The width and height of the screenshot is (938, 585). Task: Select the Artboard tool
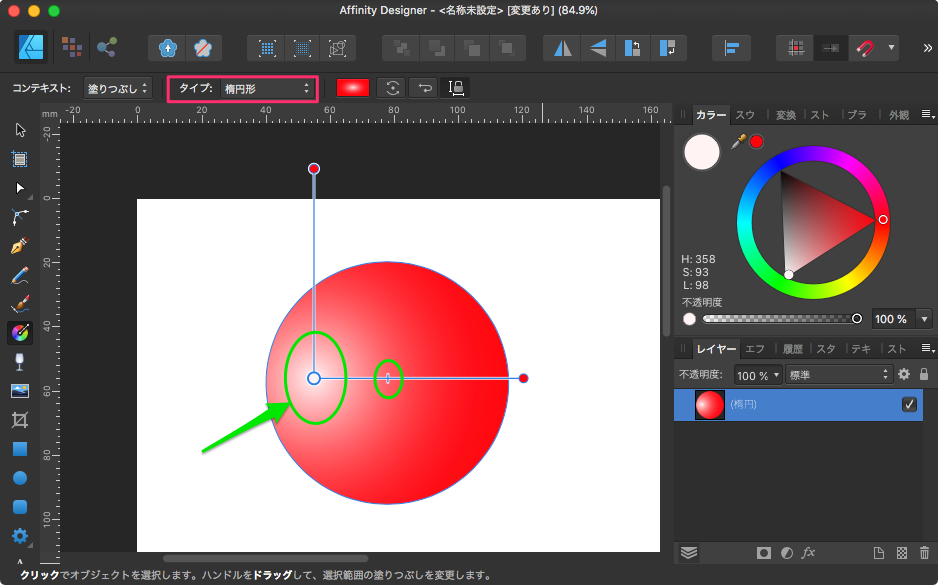click(x=19, y=158)
